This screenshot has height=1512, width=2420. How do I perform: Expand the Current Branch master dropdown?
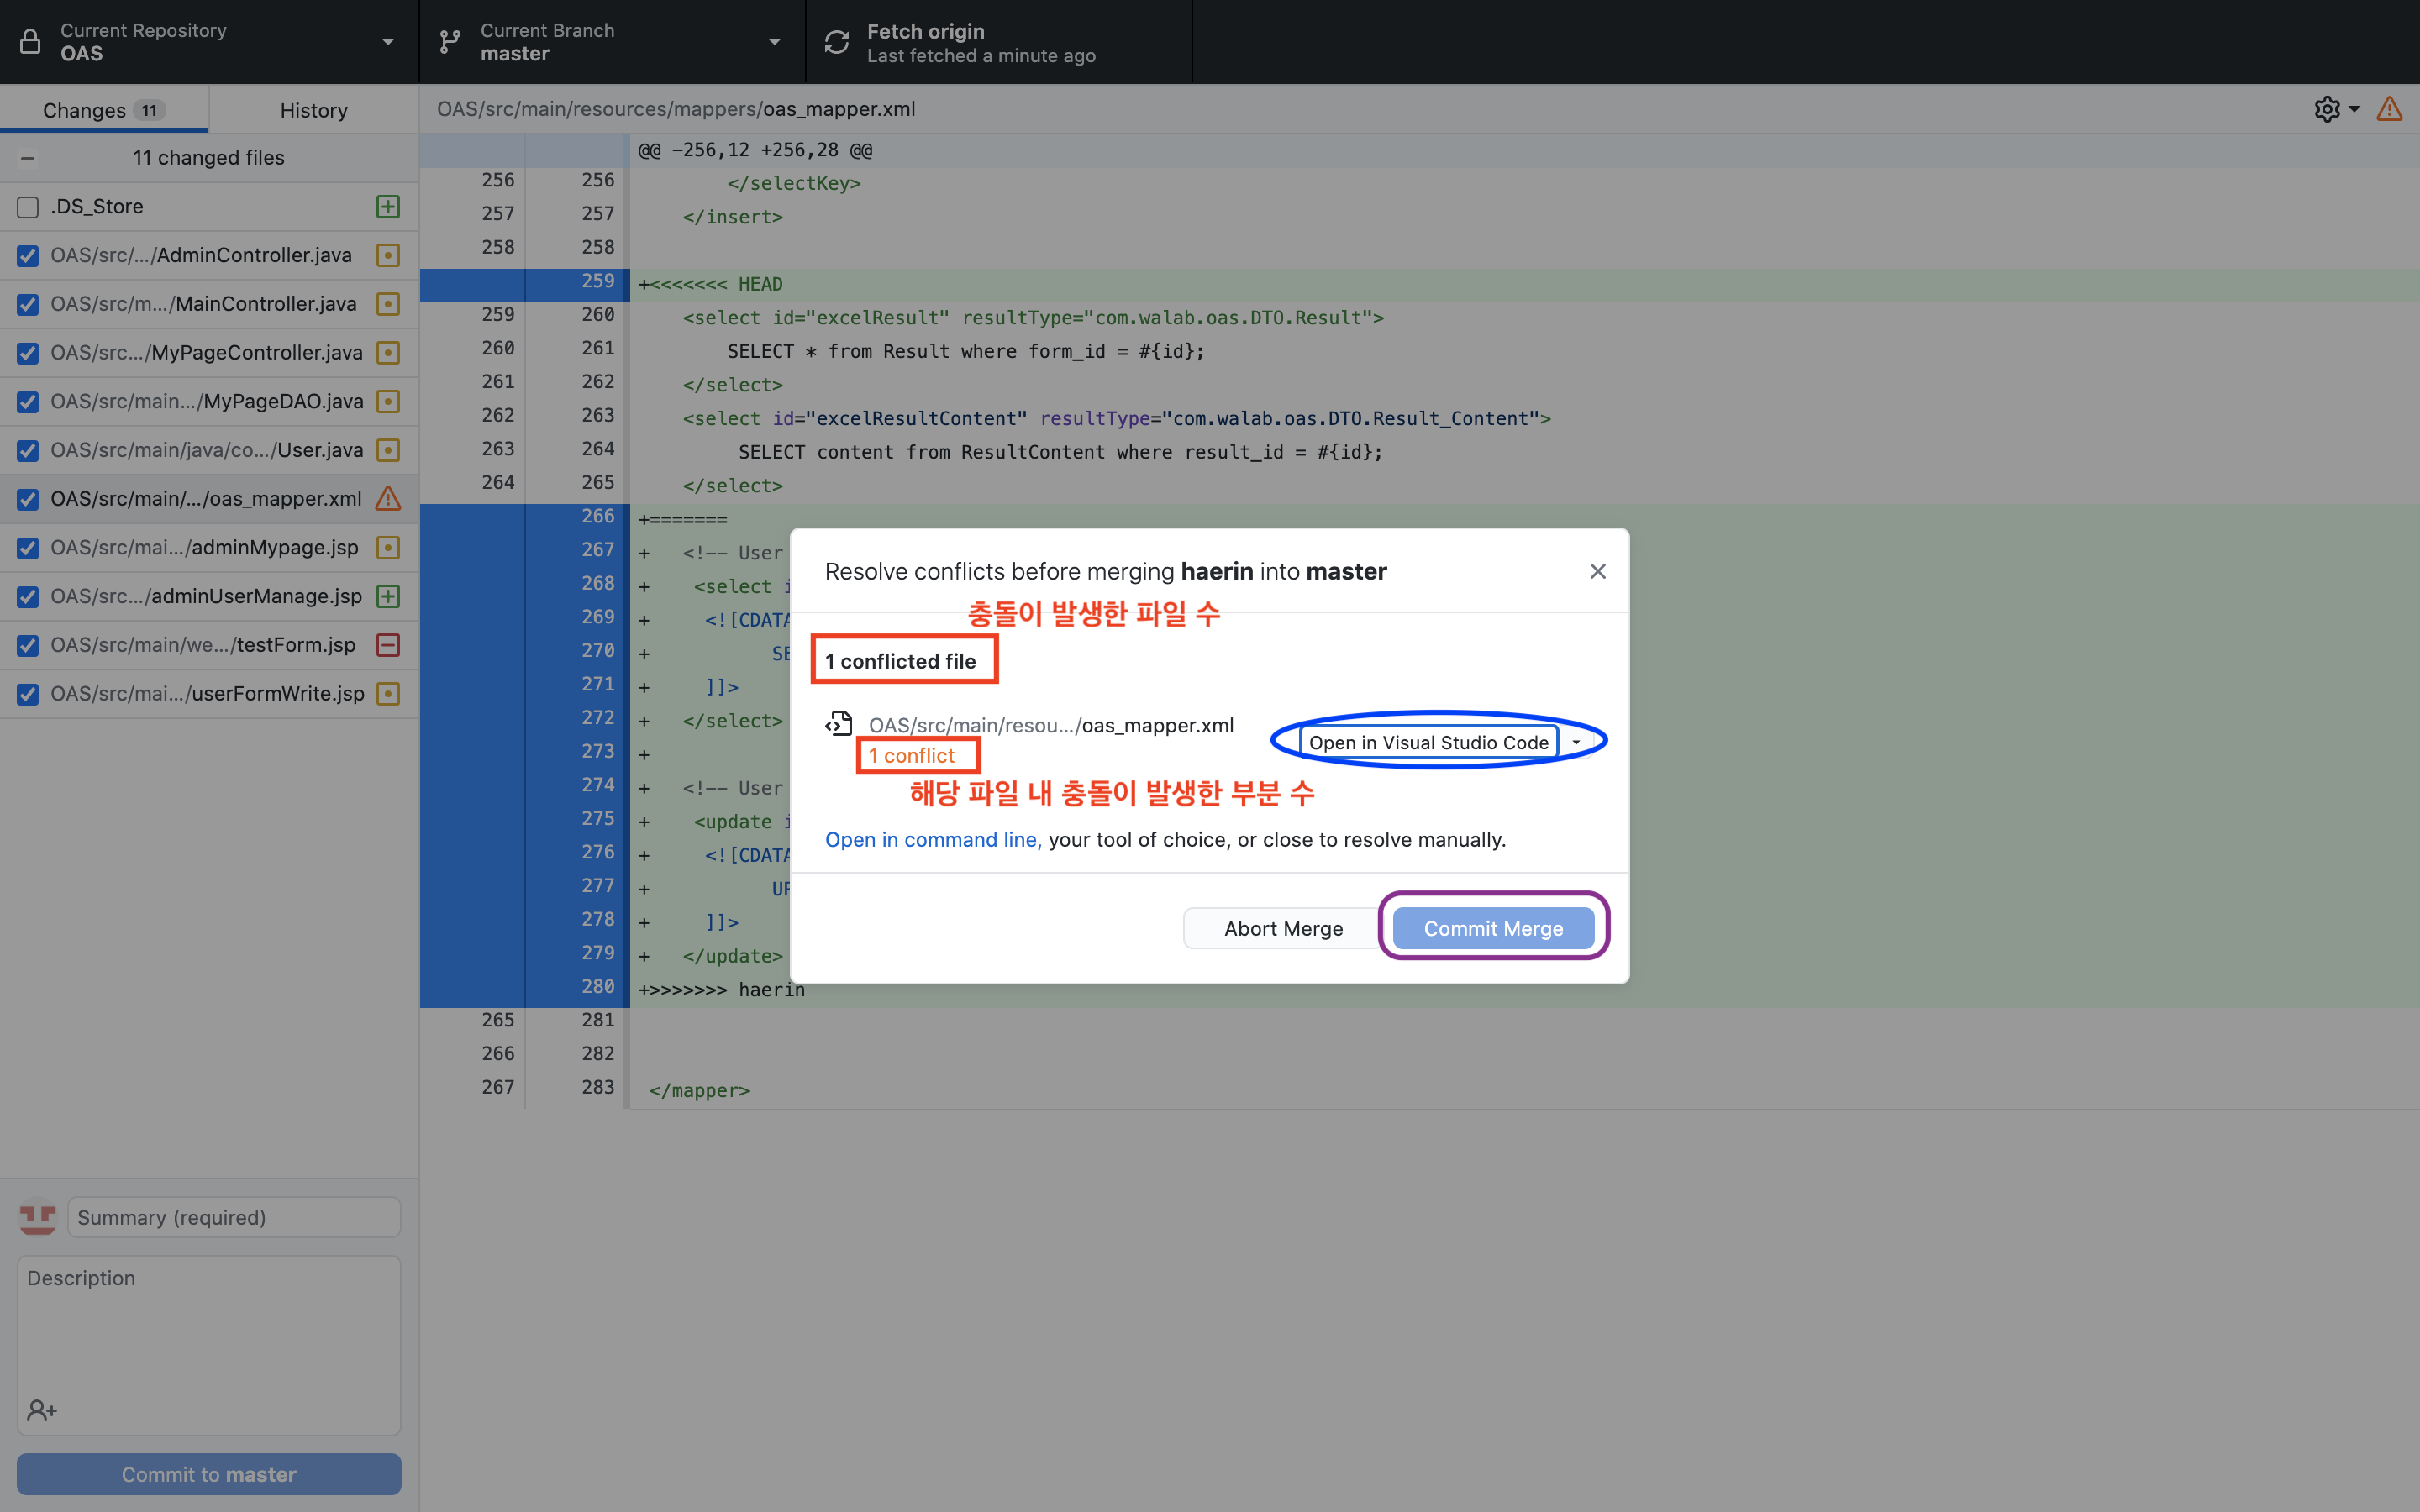point(611,42)
